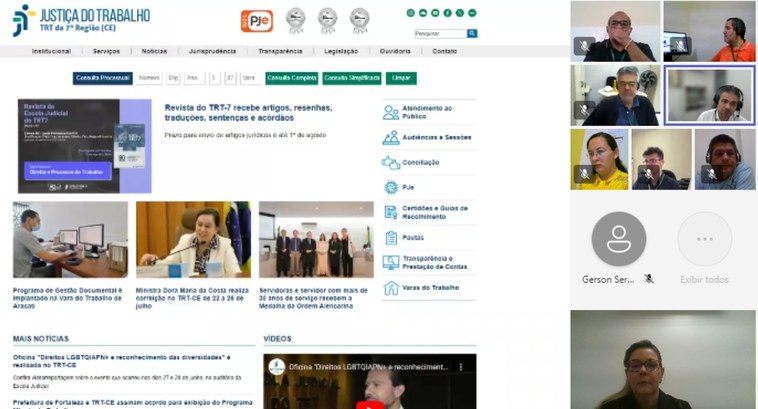
Task: Open the Varas do Trabalho link text
Action: (x=431, y=288)
